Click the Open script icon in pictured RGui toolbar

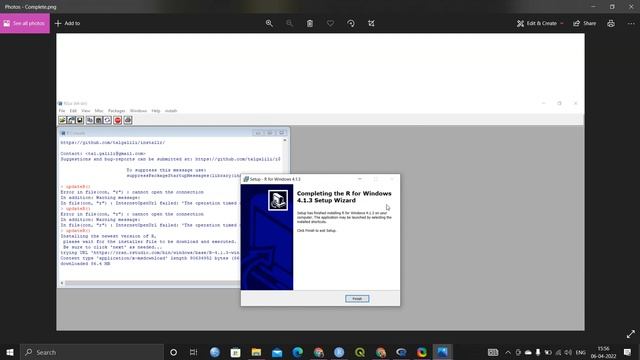(62, 120)
